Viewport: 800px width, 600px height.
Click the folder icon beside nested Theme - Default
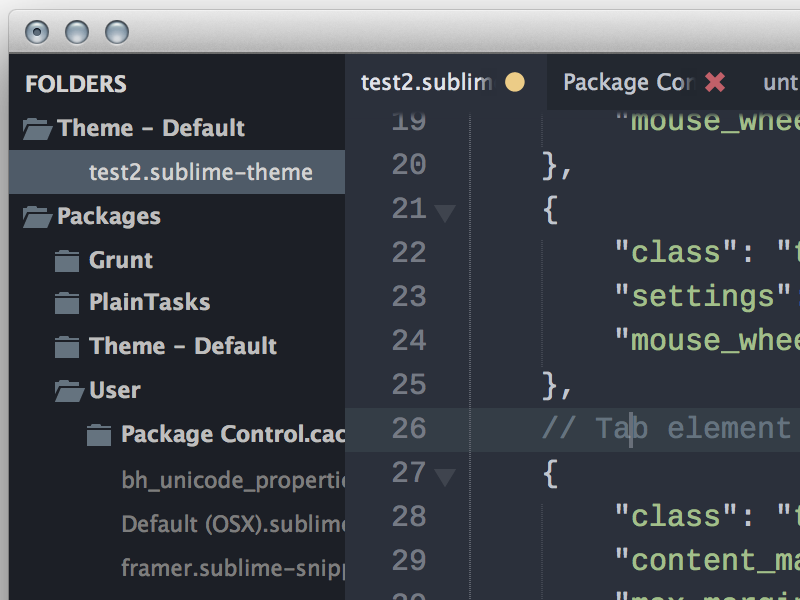point(67,347)
